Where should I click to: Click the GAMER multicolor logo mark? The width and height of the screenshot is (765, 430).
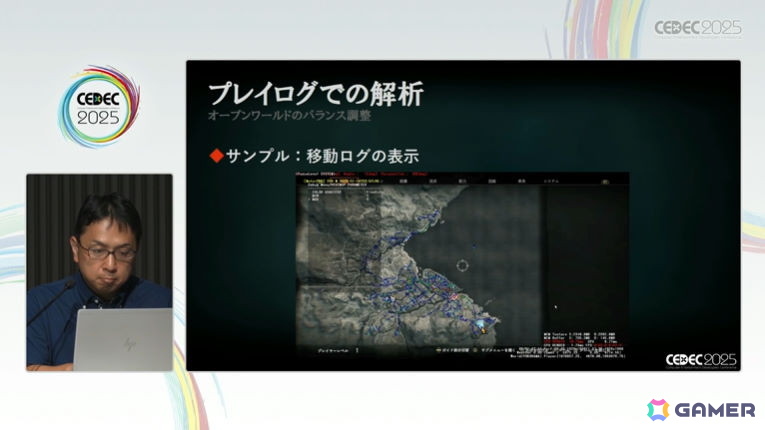tap(658, 410)
